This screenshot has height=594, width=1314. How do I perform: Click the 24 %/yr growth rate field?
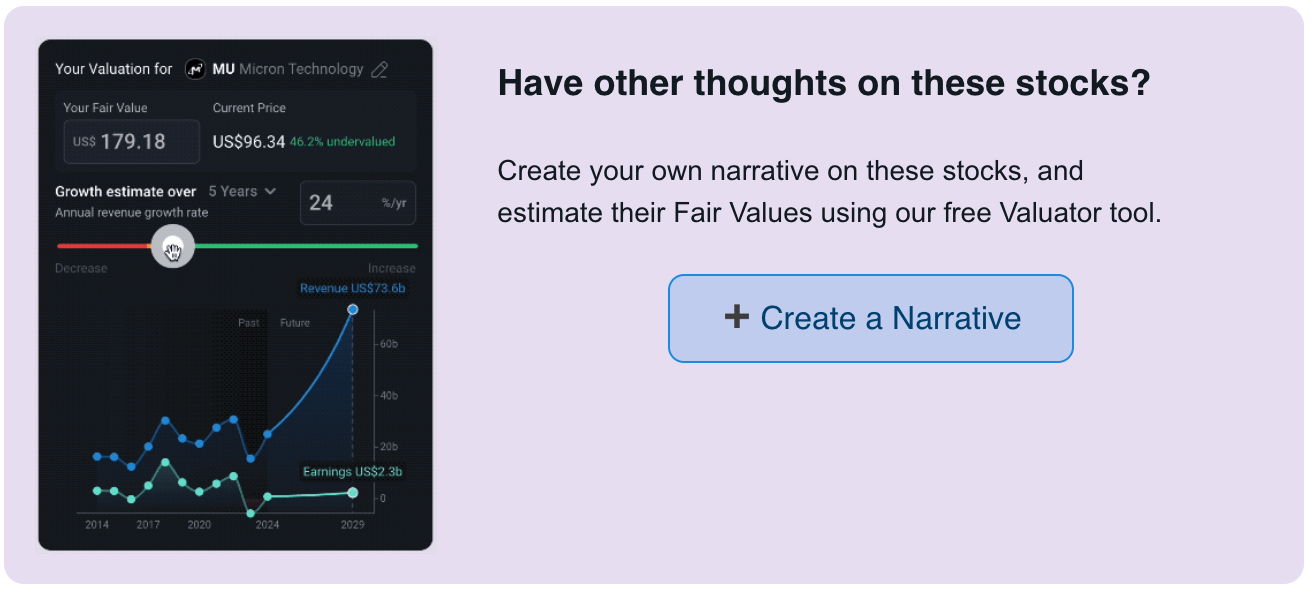[x=357, y=203]
